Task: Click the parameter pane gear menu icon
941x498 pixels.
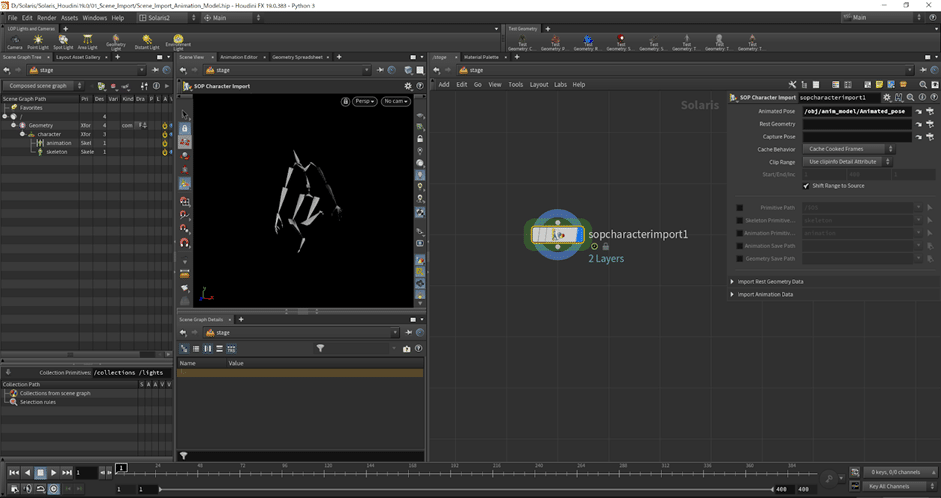Action: (x=887, y=97)
